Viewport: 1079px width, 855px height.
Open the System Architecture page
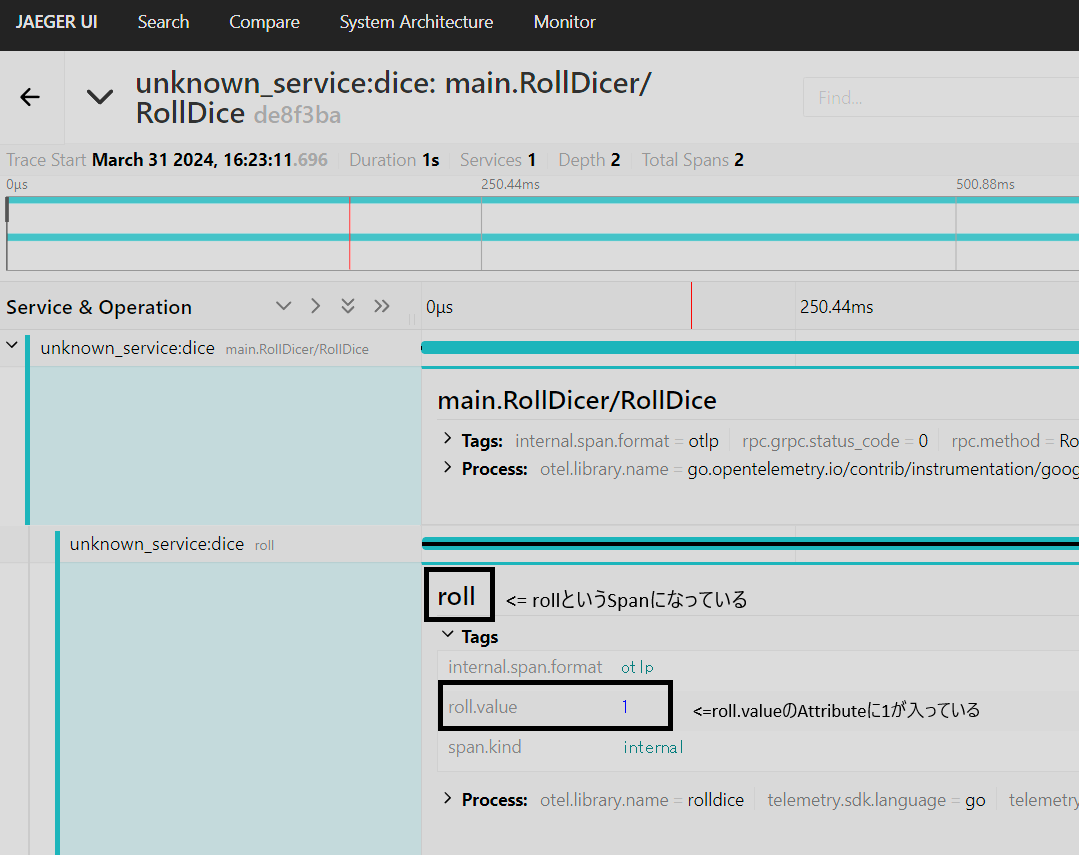[x=416, y=21]
